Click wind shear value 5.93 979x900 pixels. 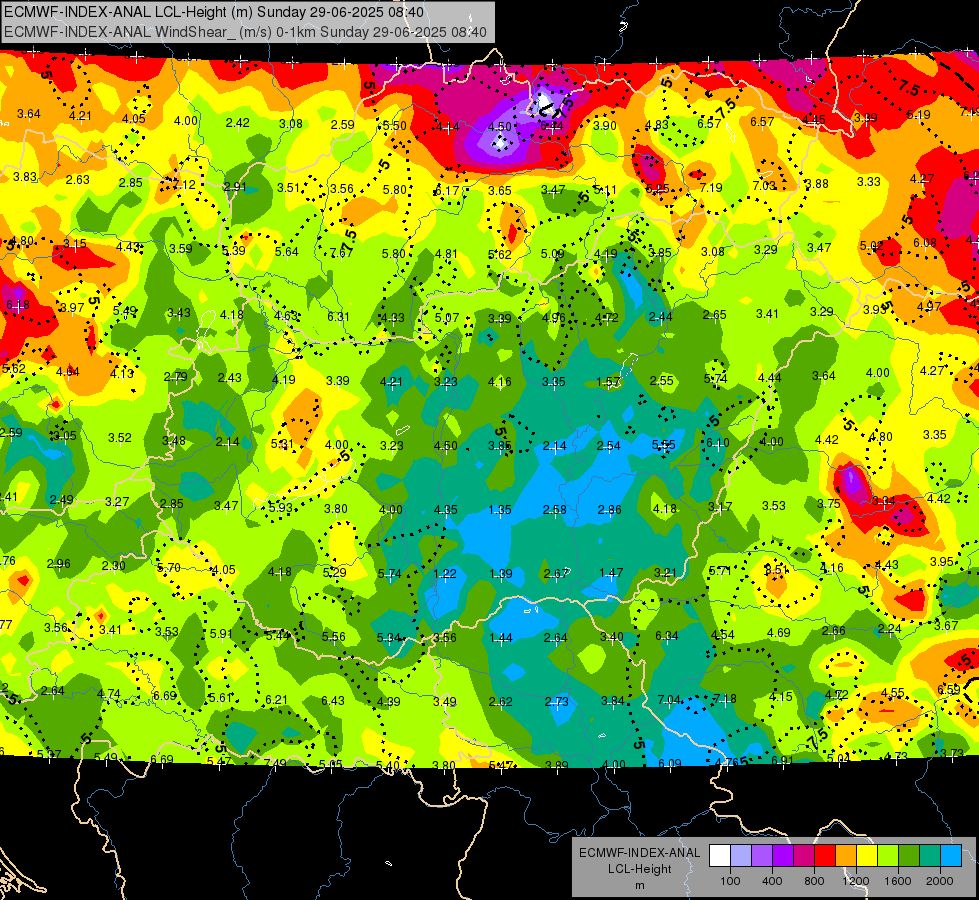click(280, 507)
